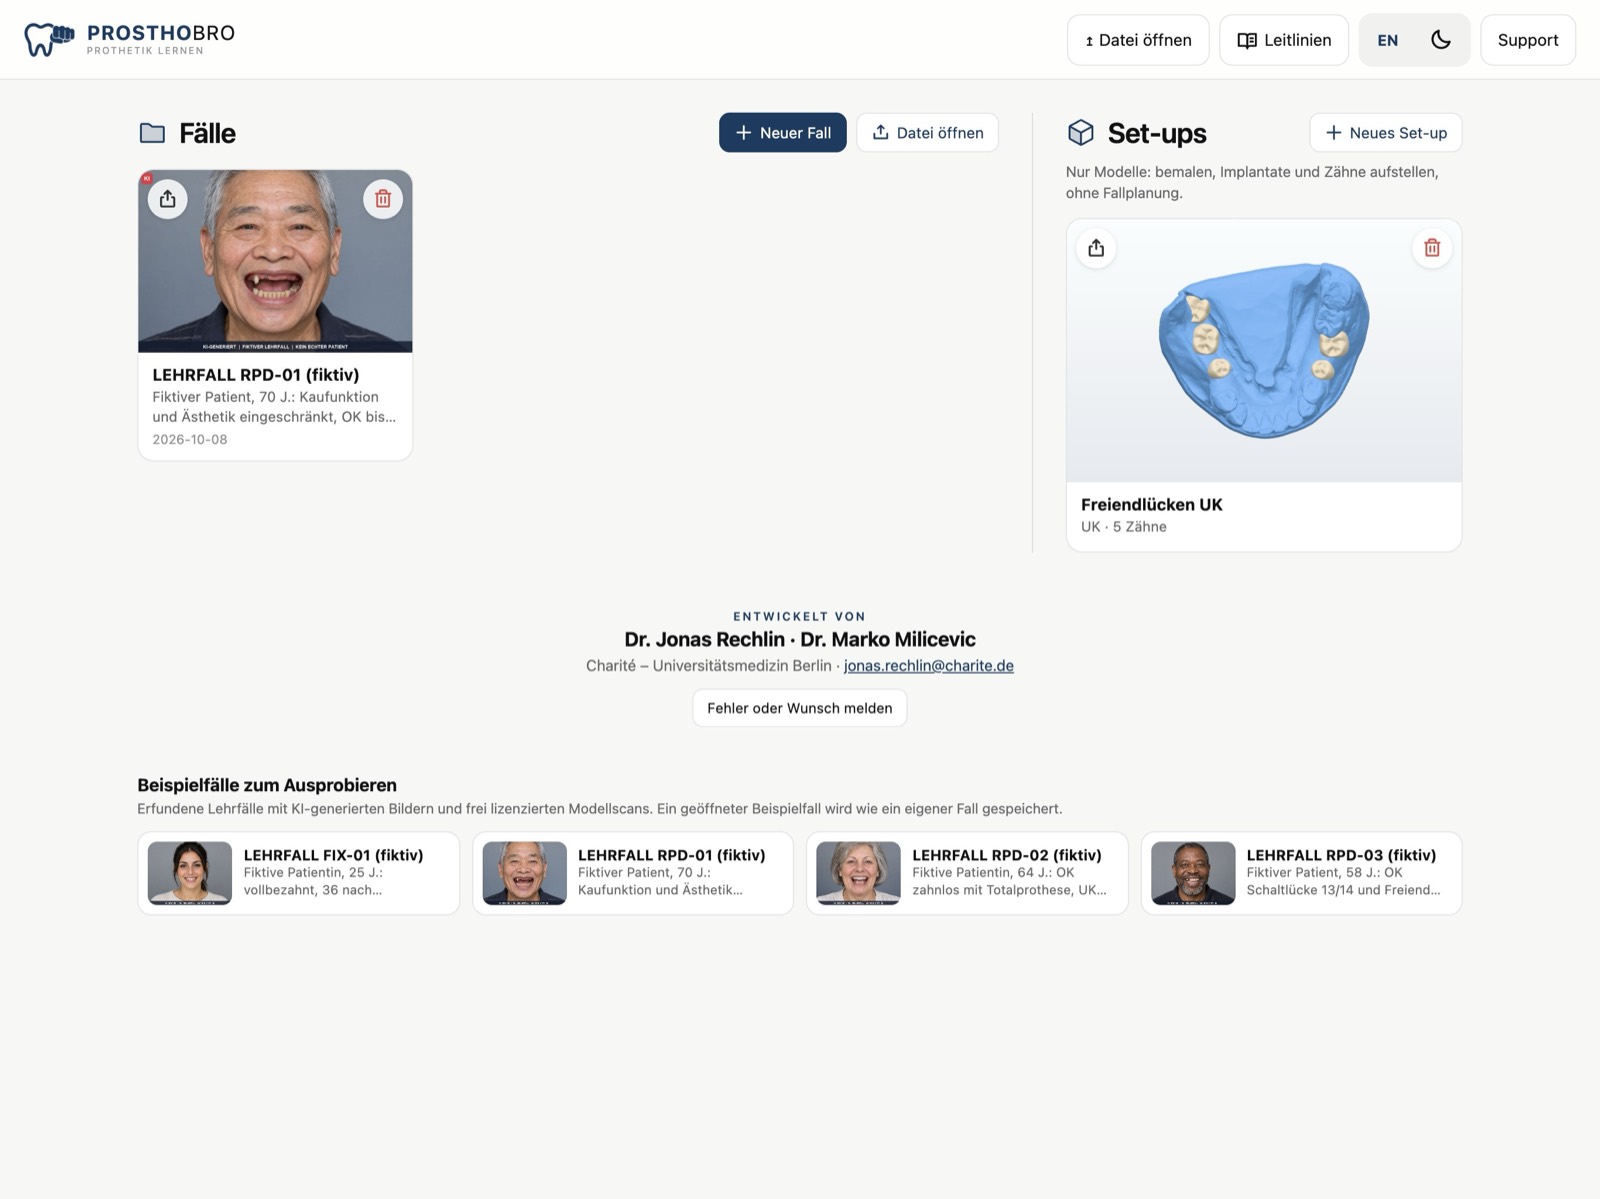Click Datei öffnen next to Neuer Fall

(928, 133)
